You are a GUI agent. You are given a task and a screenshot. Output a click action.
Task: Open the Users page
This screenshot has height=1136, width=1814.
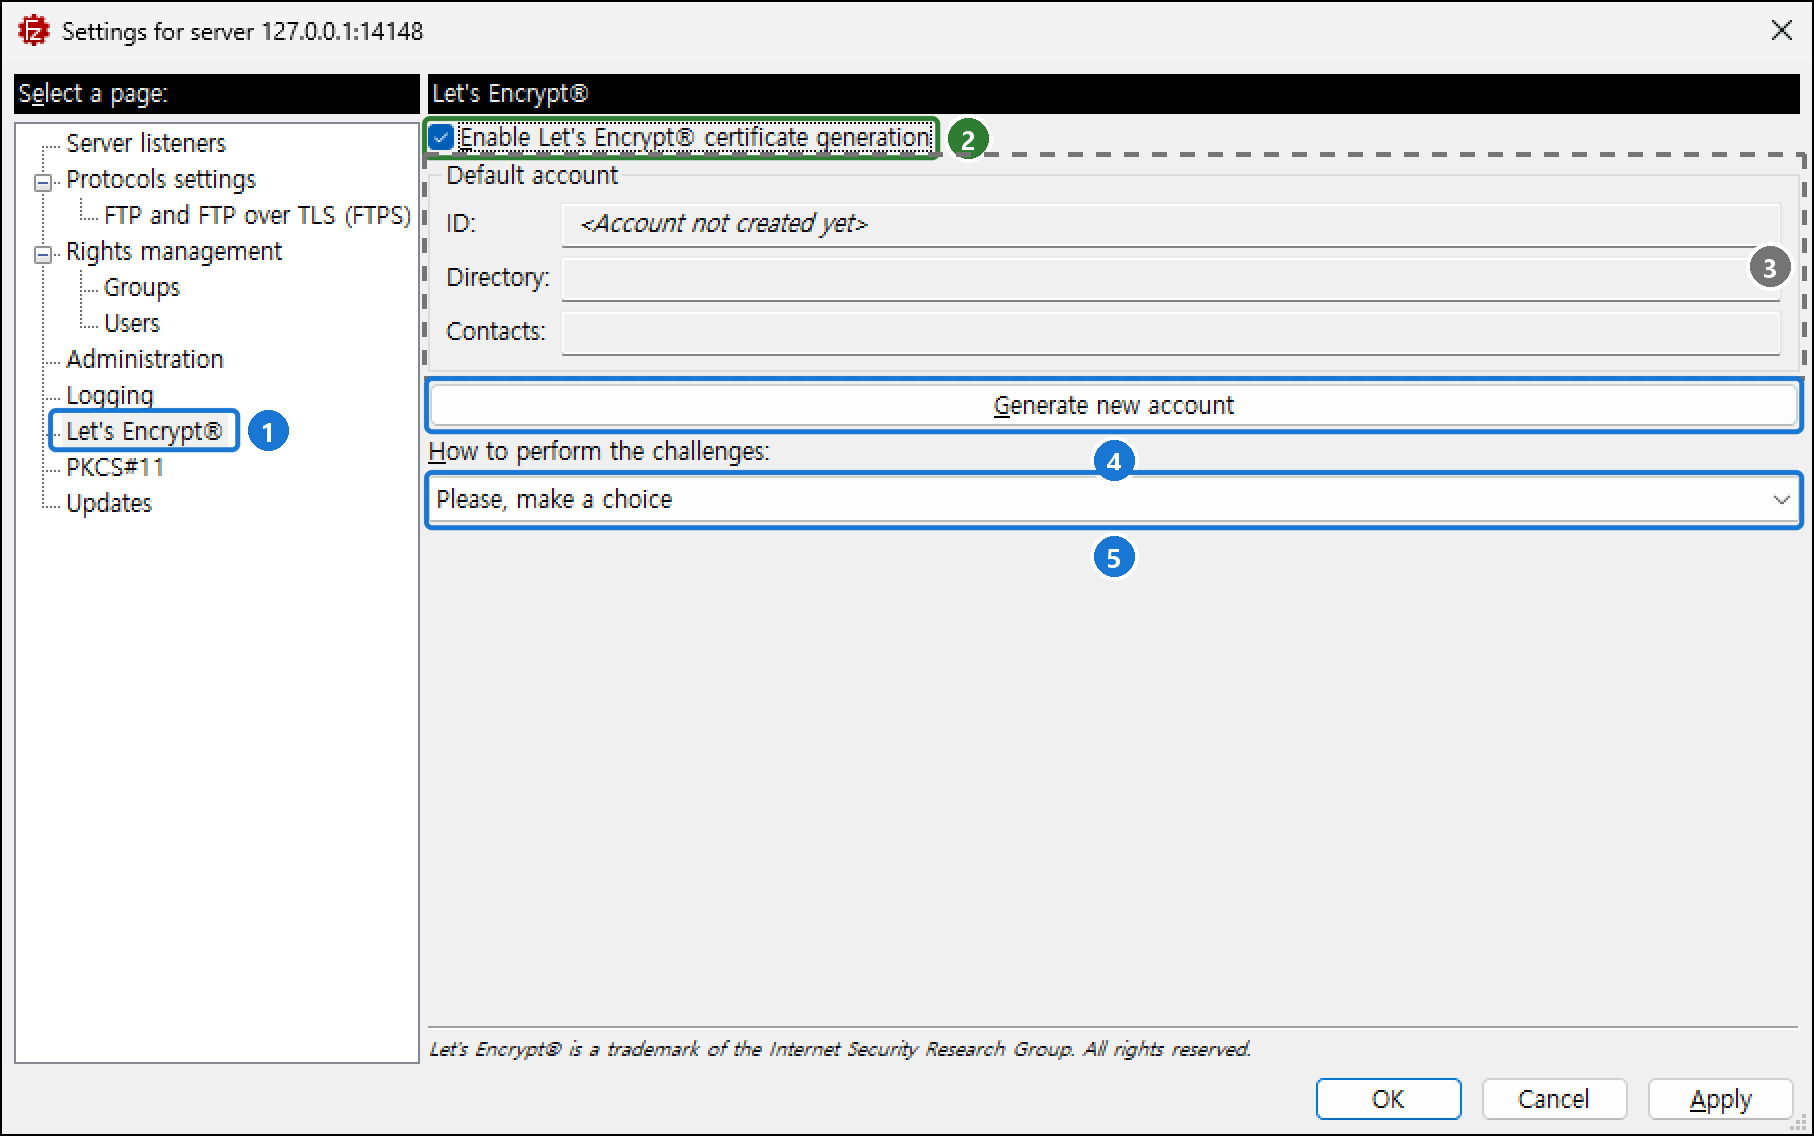[132, 324]
